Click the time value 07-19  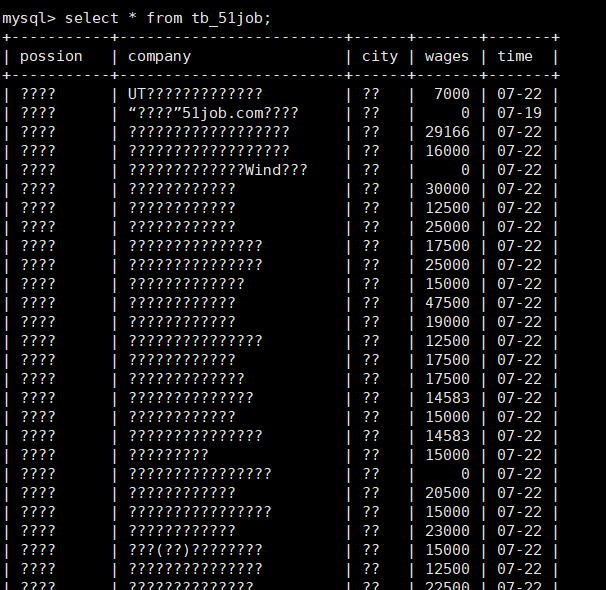[x=519, y=113]
